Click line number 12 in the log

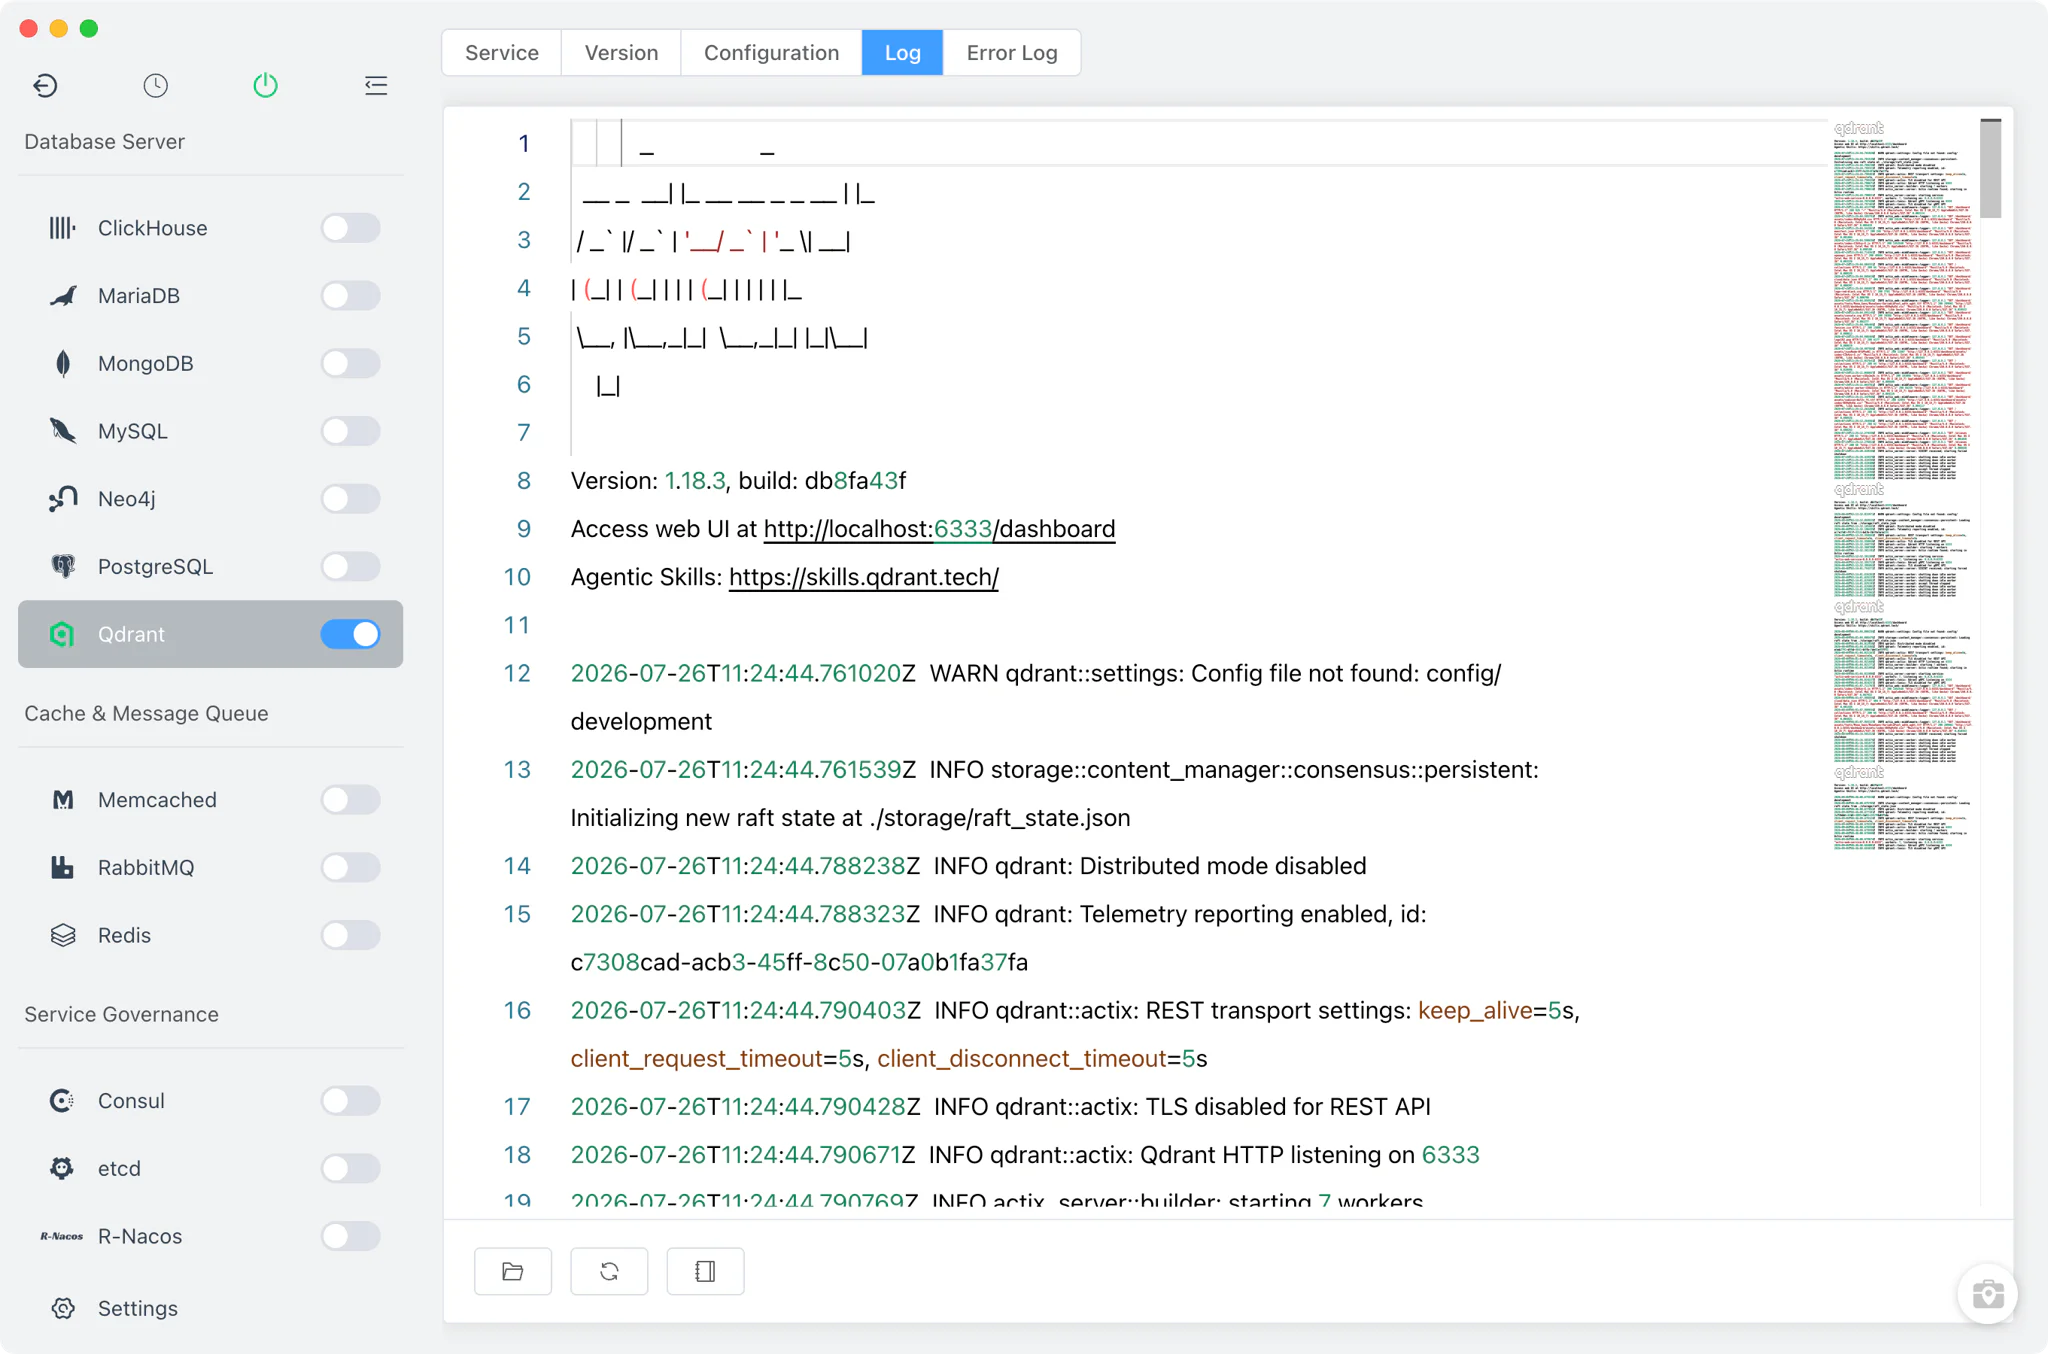517,673
